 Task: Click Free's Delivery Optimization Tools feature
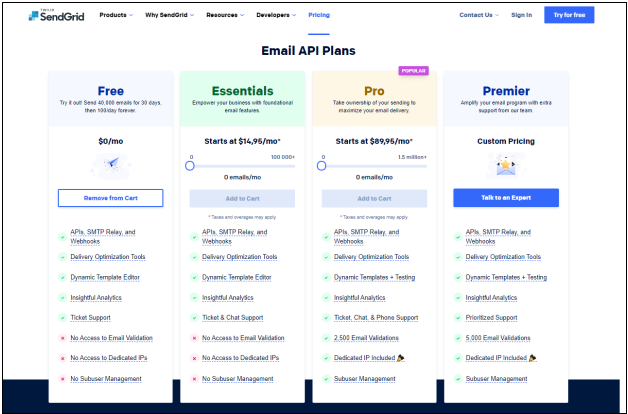click(108, 257)
